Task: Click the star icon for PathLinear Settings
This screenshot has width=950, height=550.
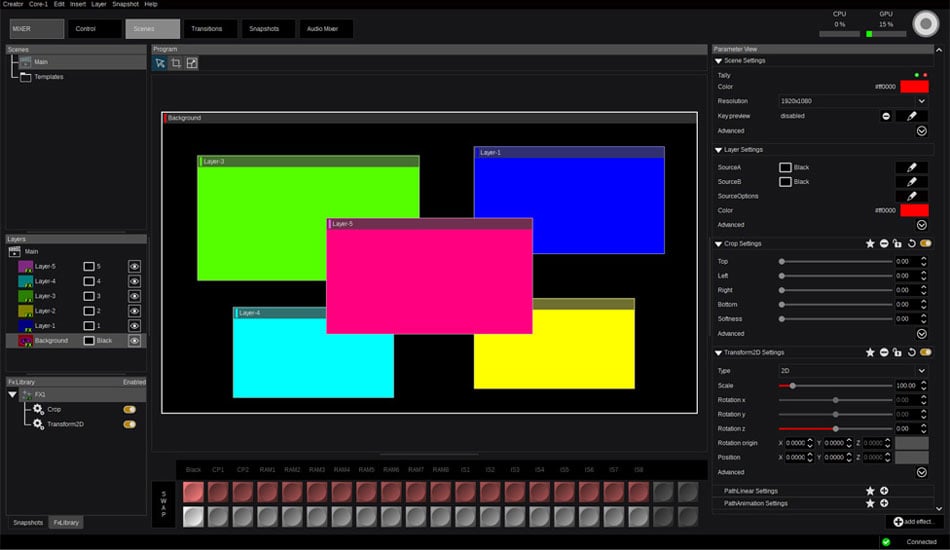Action: (x=870, y=491)
